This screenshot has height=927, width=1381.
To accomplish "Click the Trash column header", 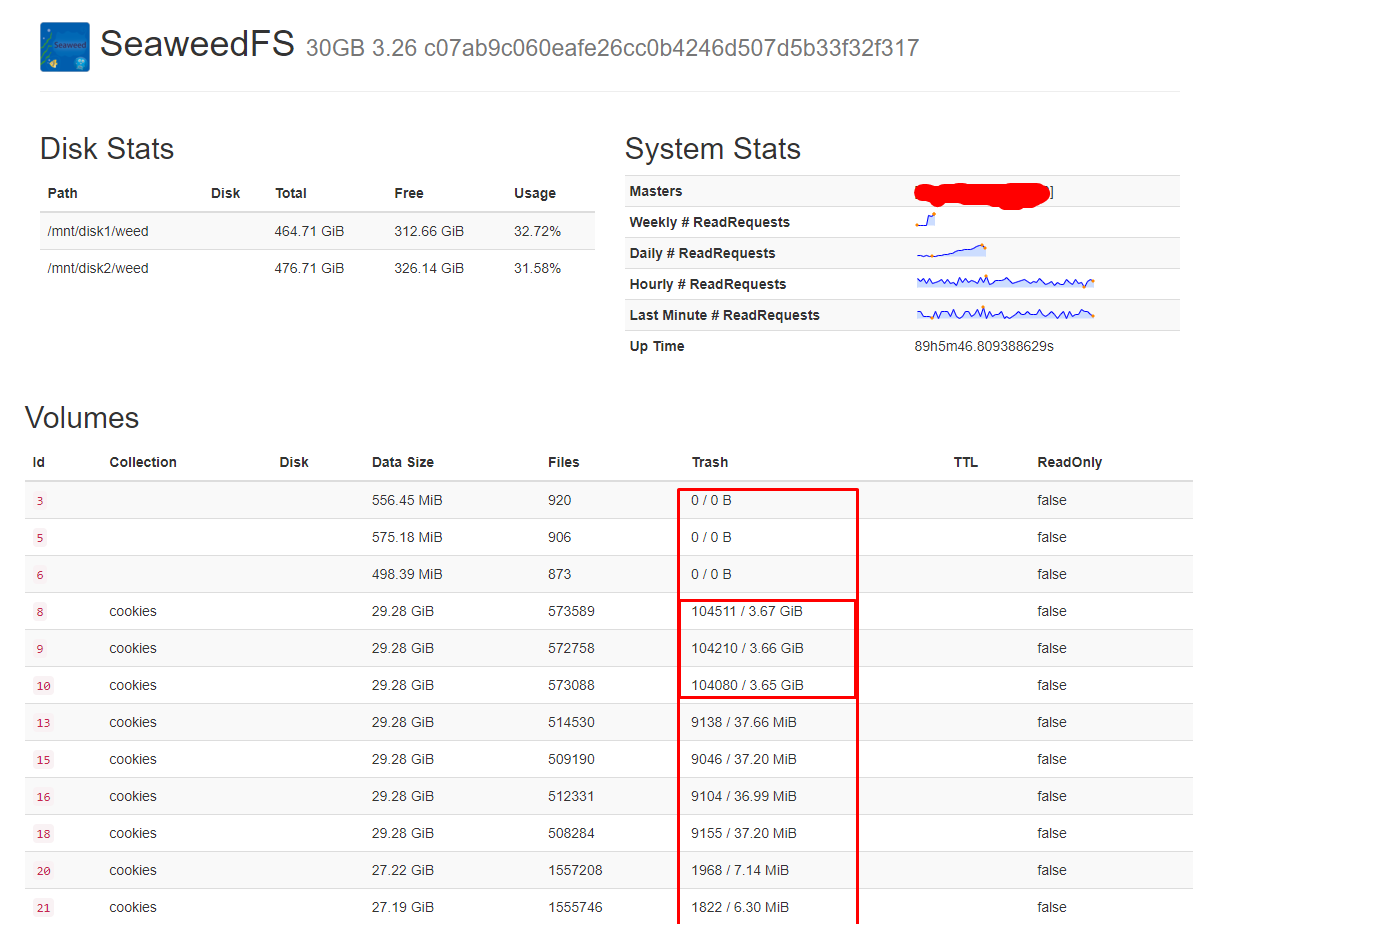I will click(x=710, y=462).
